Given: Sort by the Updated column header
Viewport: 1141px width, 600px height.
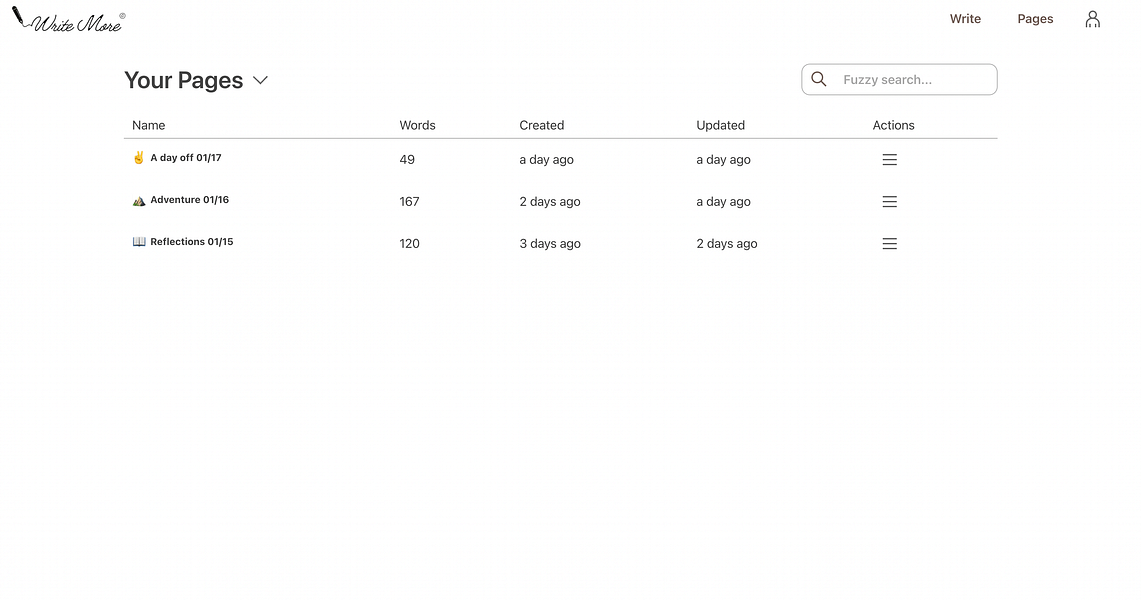Looking at the screenshot, I should click(x=720, y=125).
